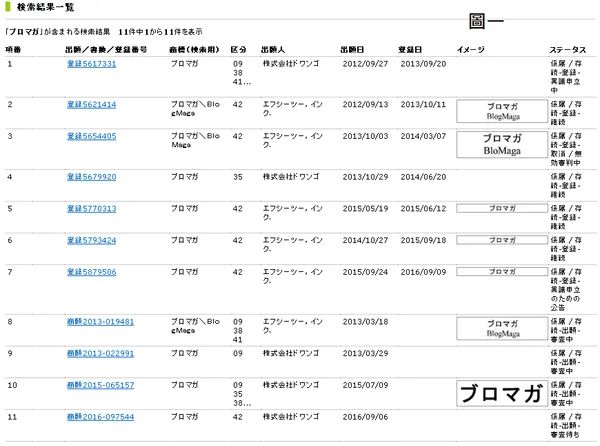
Task: View ブロマガ image in 登録5793424 row
Action: pos(502,240)
